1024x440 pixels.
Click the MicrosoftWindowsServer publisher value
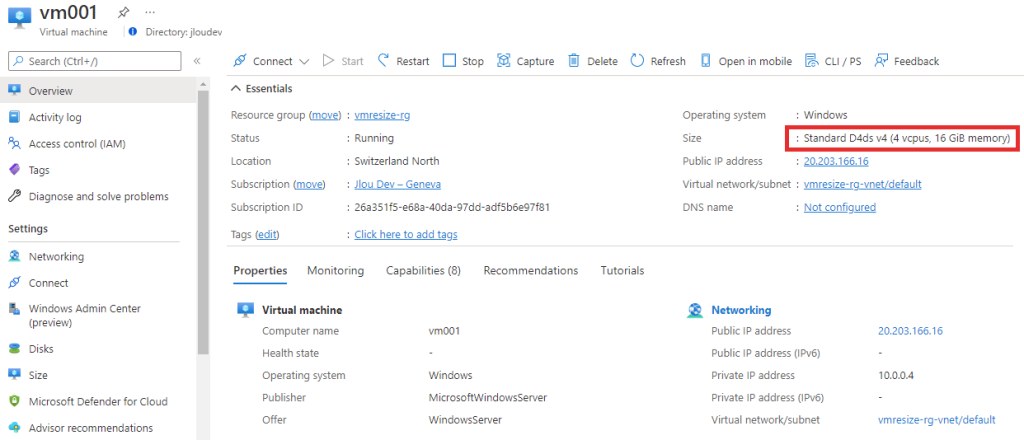point(488,398)
